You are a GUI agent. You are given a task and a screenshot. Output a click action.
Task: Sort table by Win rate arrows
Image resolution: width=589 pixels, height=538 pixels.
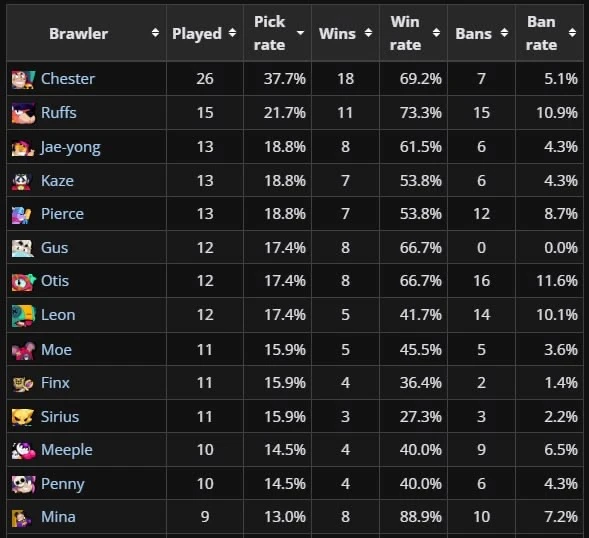(436, 33)
